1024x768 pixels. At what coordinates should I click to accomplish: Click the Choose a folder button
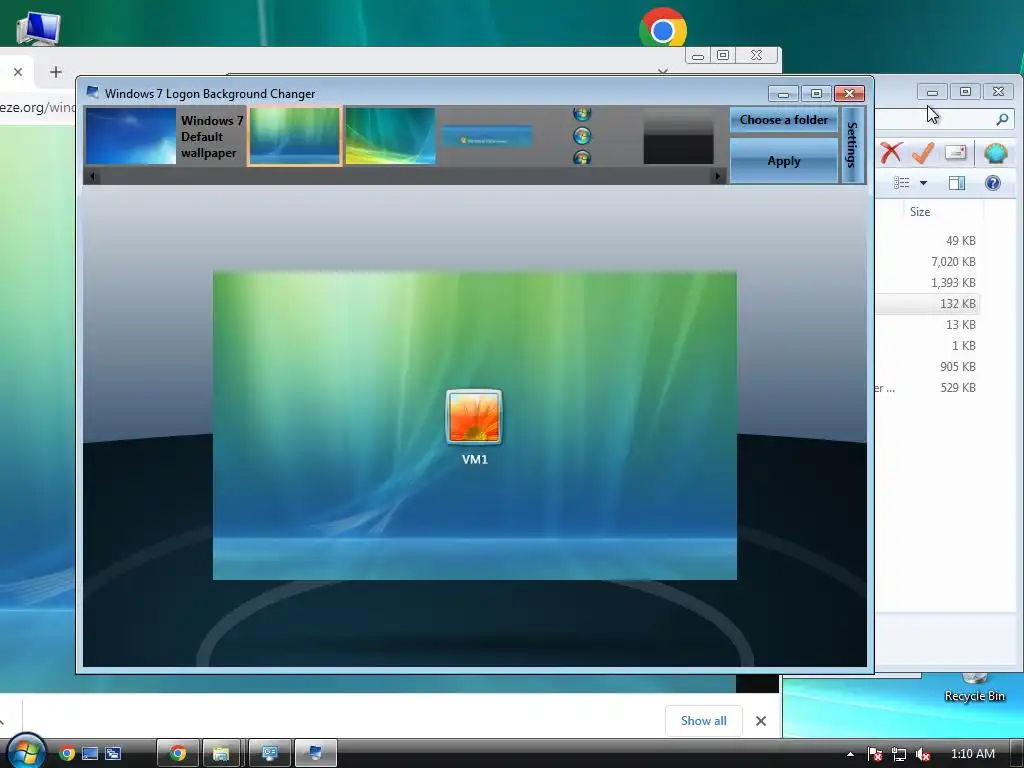pyautogui.click(x=784, y=120)
